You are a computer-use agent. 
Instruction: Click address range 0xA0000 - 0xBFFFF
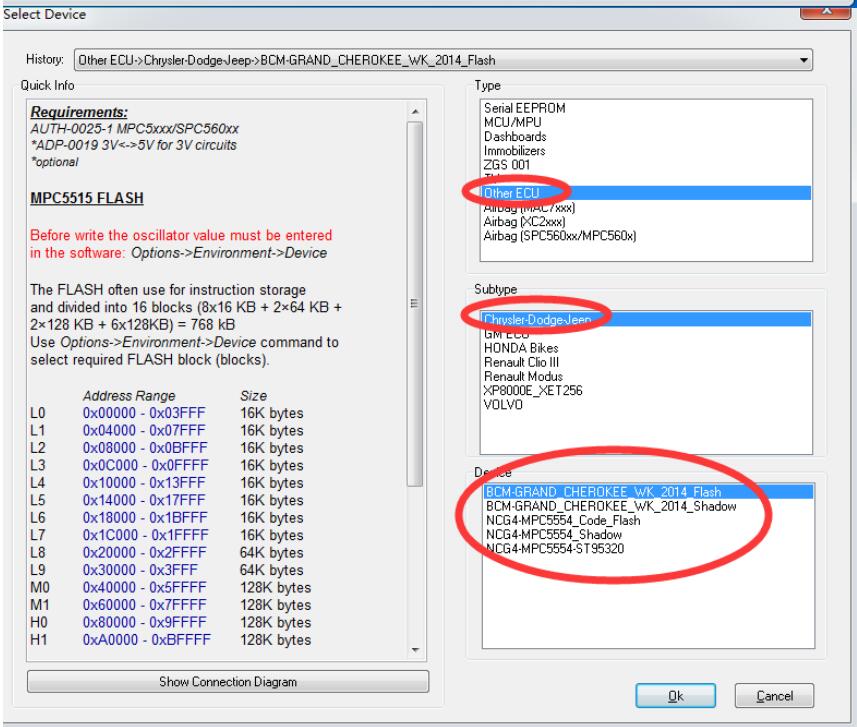coord(147,640)
